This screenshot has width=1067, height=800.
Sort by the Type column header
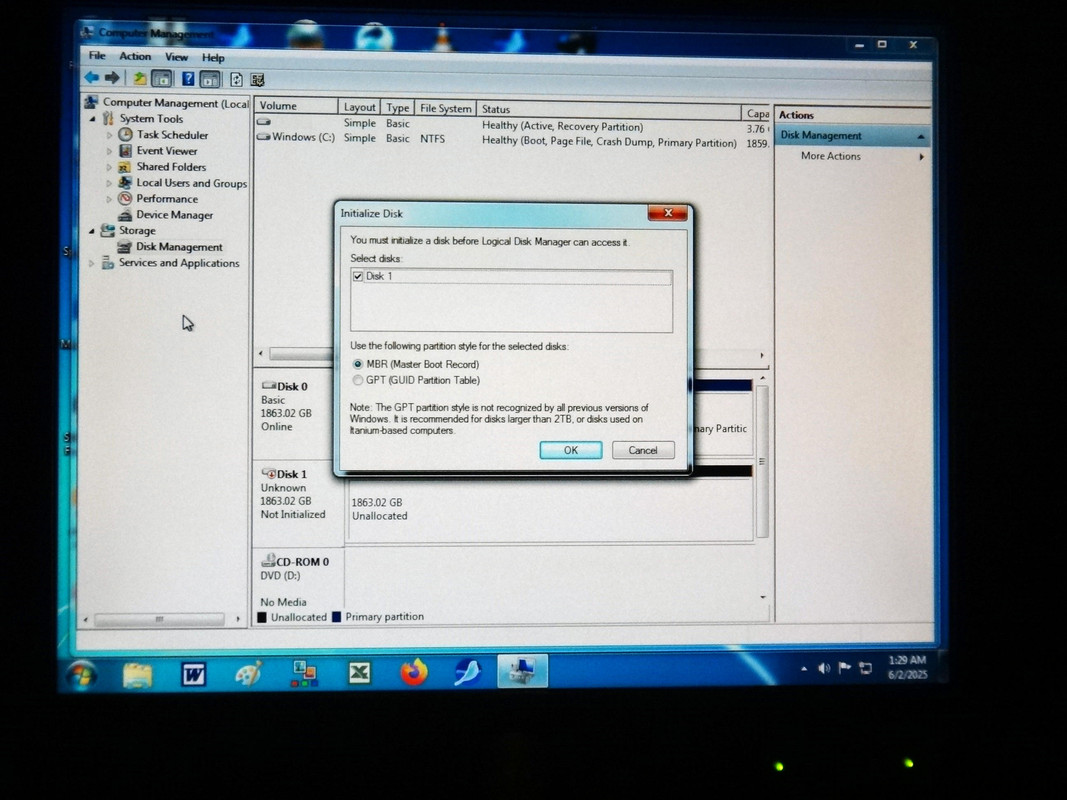(397, 107)
